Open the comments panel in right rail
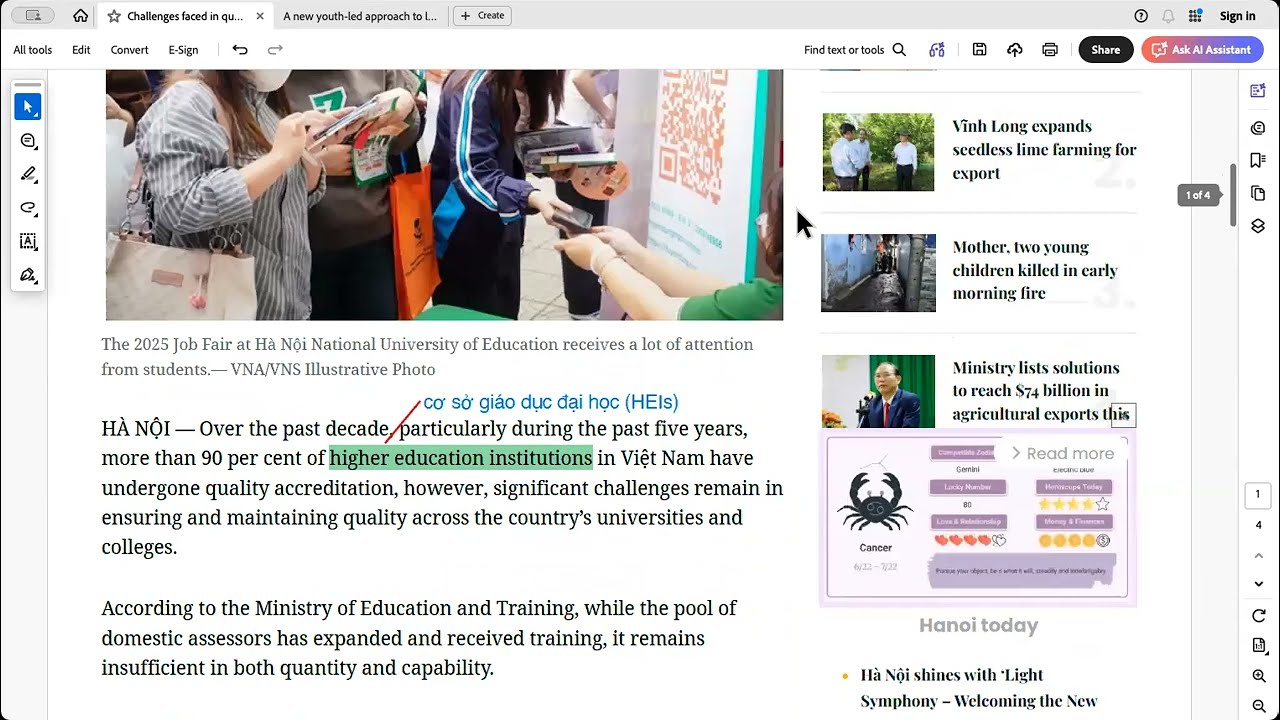1280x720 pixels. (1258, 127)
